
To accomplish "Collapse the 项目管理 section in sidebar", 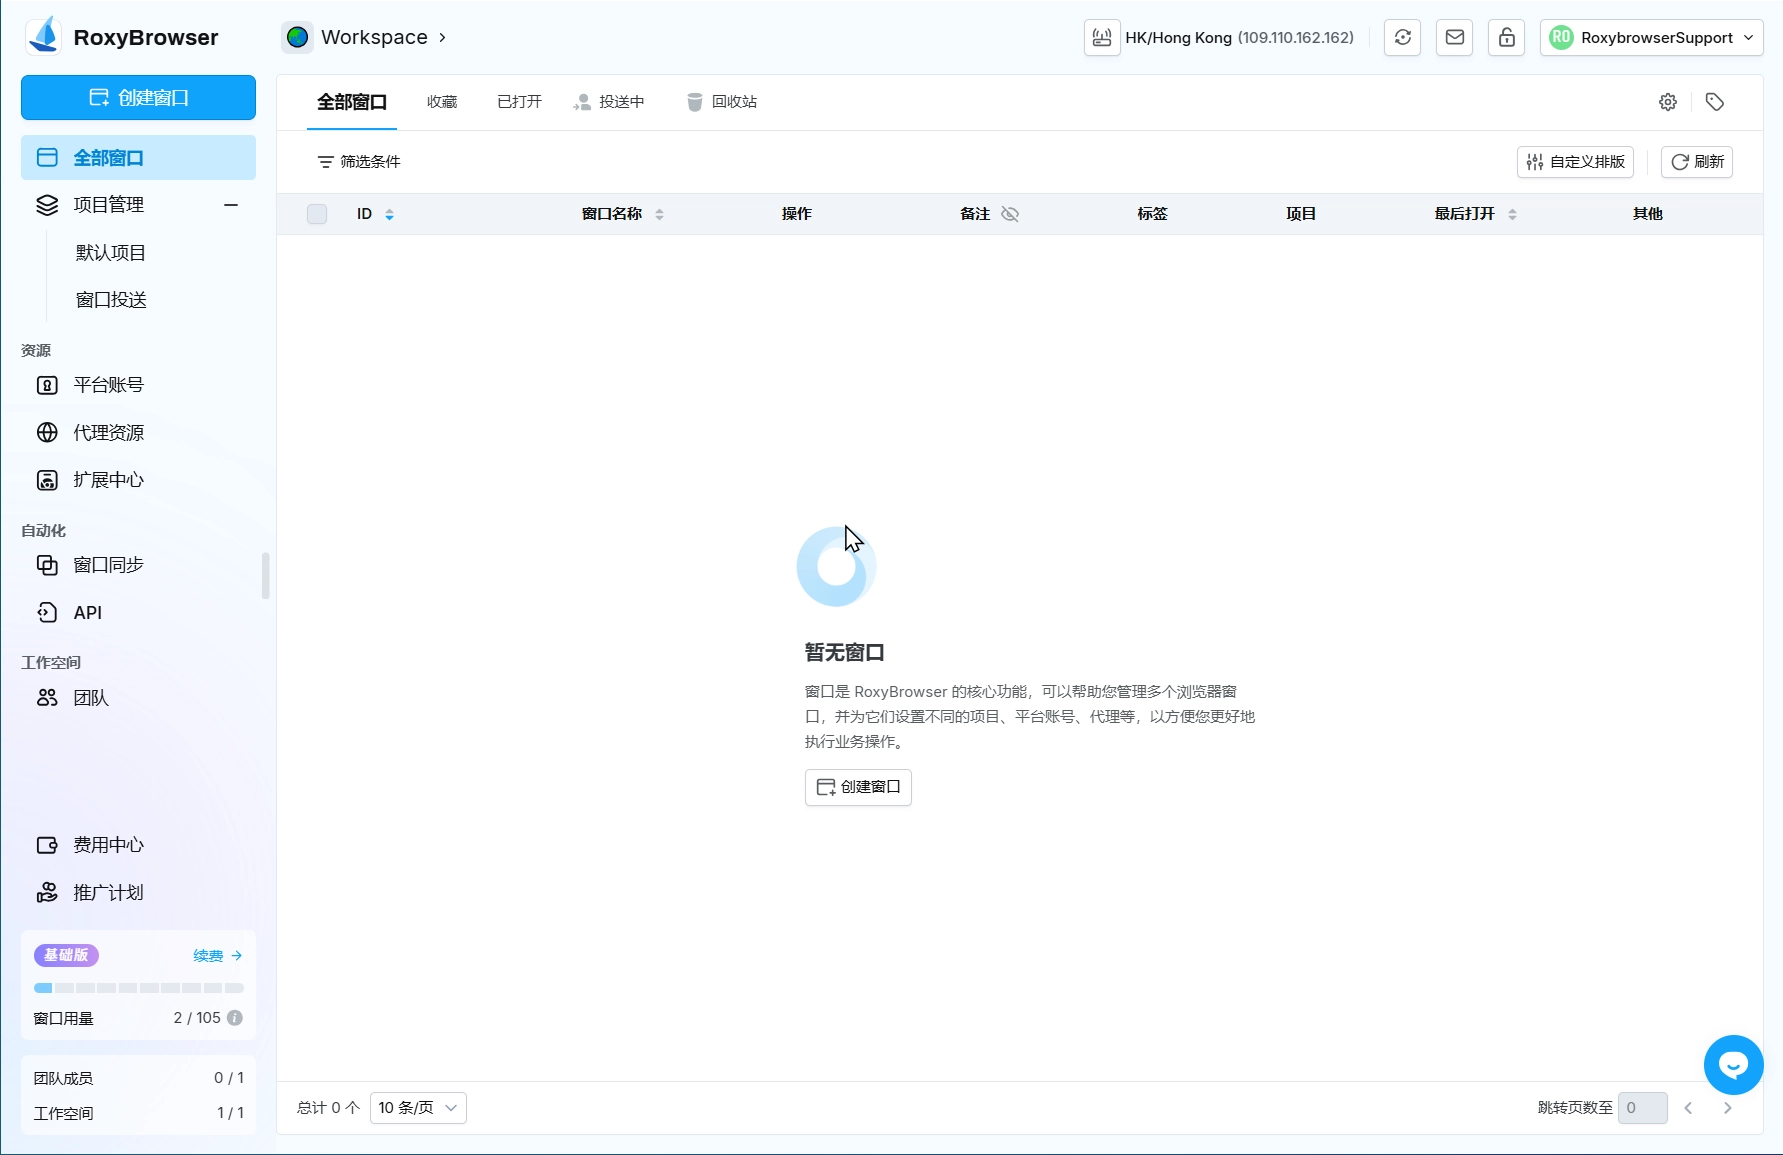I will point(231,205).
